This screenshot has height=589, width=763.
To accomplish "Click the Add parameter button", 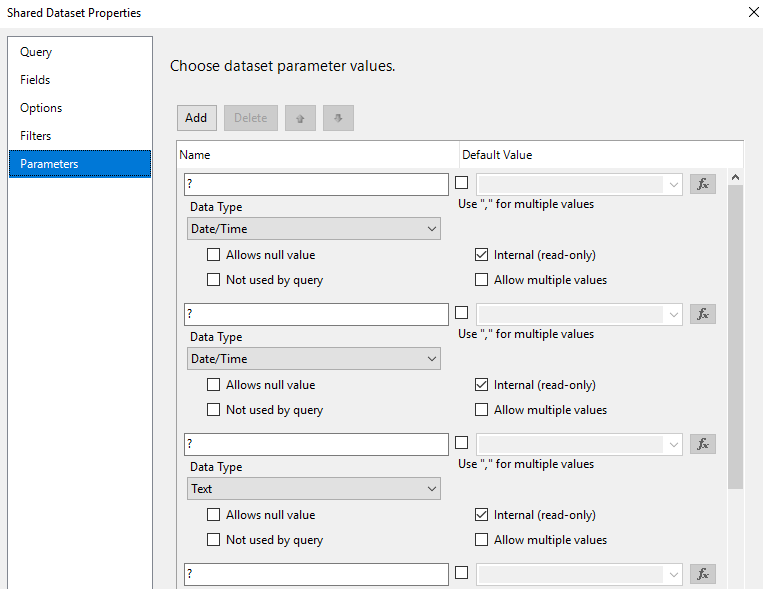I will tap(196, 118).
